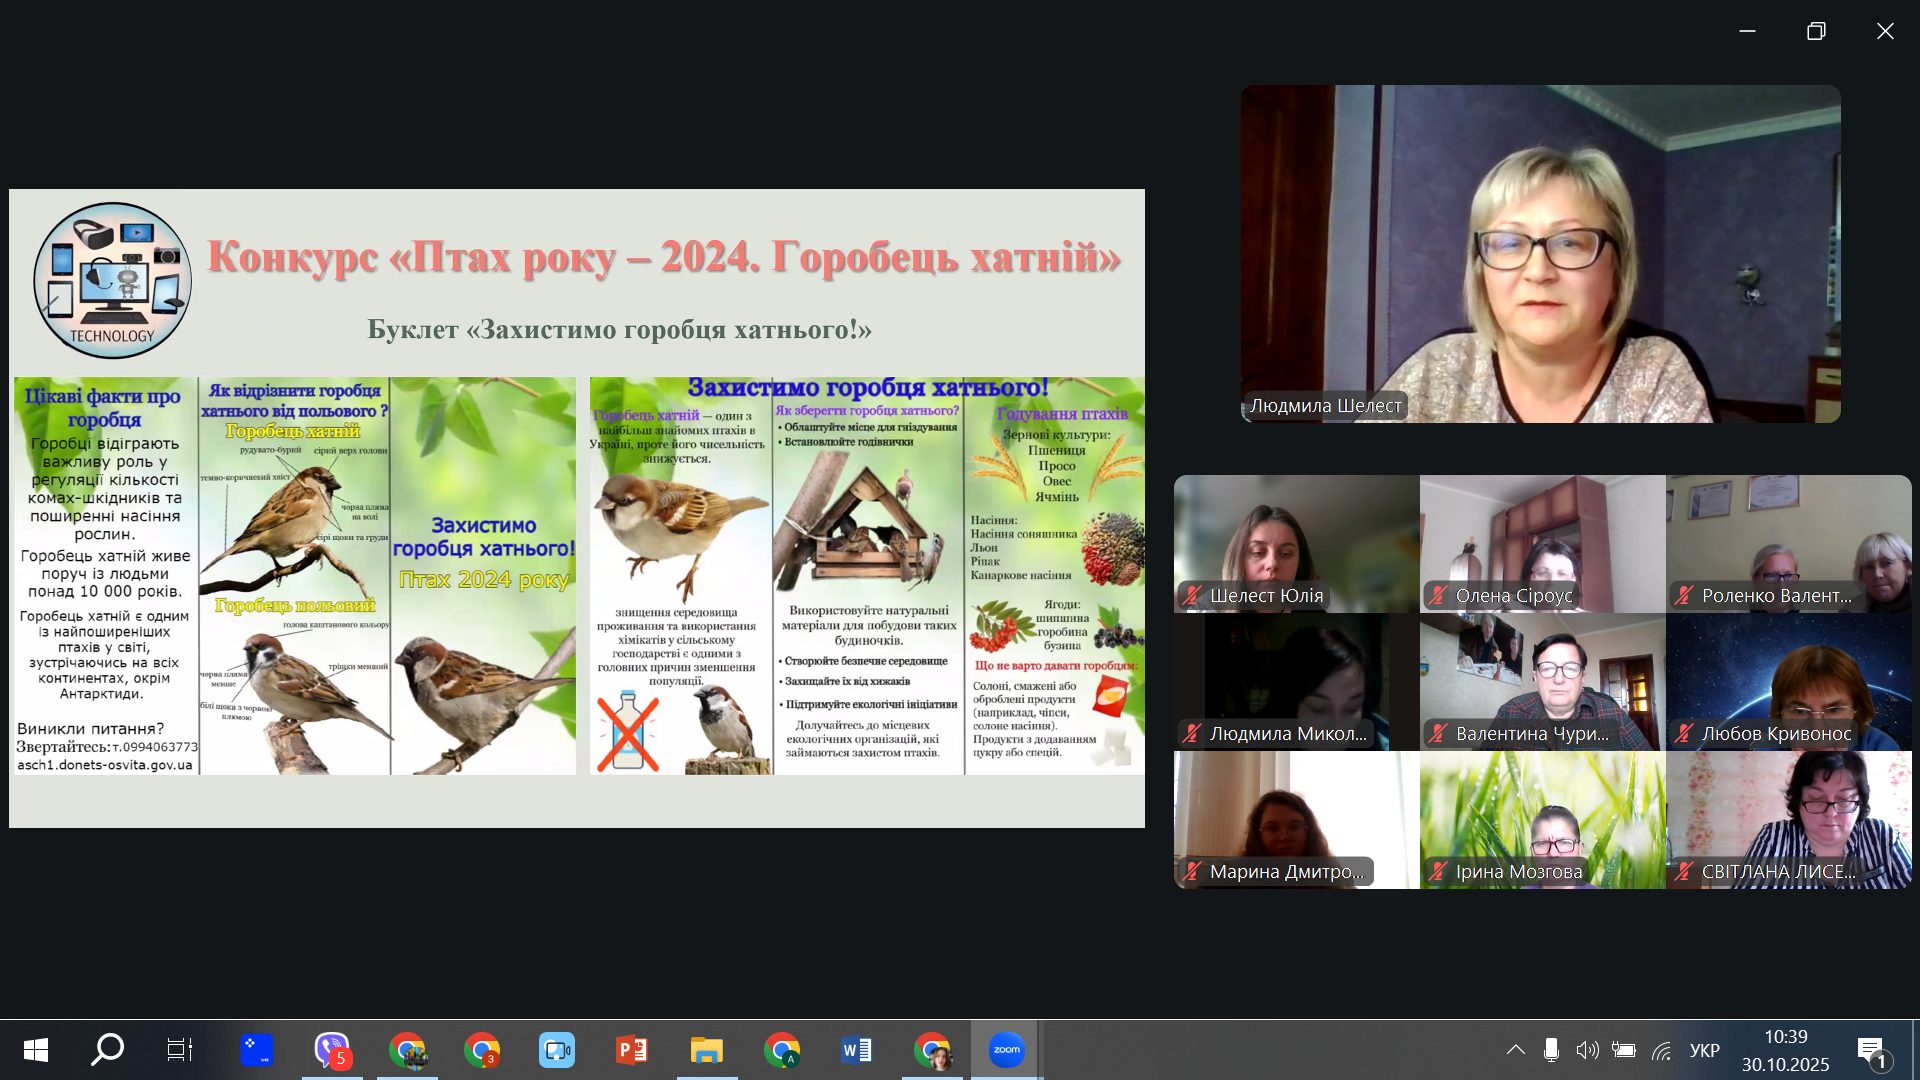Click the Zoom taskbar icon
Image resolution: width=1920 pixels, height=1080 pixels.
[1006, 1050]
